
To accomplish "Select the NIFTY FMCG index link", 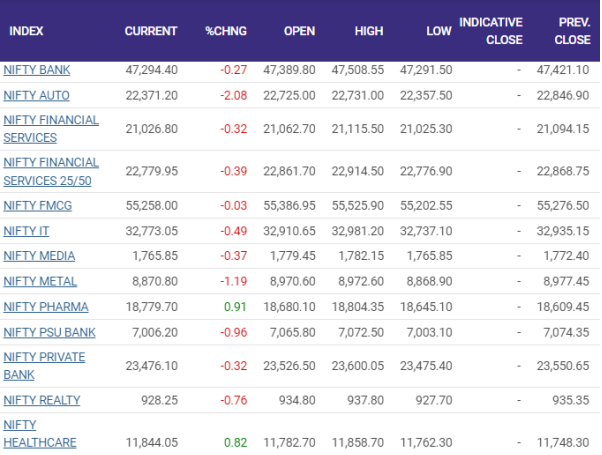I will click(x=38, y=205).
